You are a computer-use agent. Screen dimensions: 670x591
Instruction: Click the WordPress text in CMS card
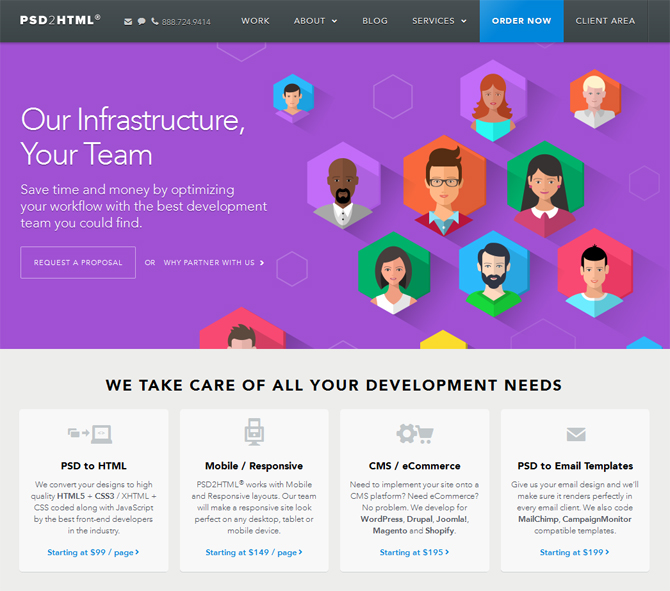382,519
